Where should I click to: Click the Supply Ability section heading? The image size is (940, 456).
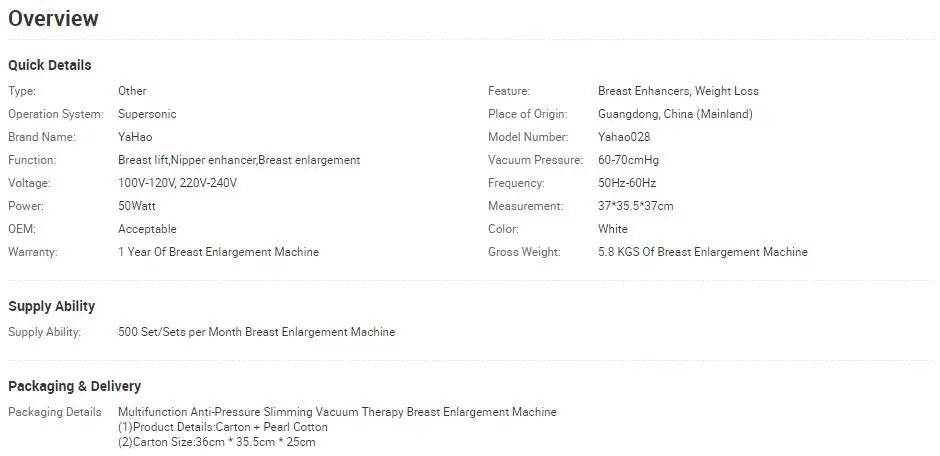[x=52, y=306]
